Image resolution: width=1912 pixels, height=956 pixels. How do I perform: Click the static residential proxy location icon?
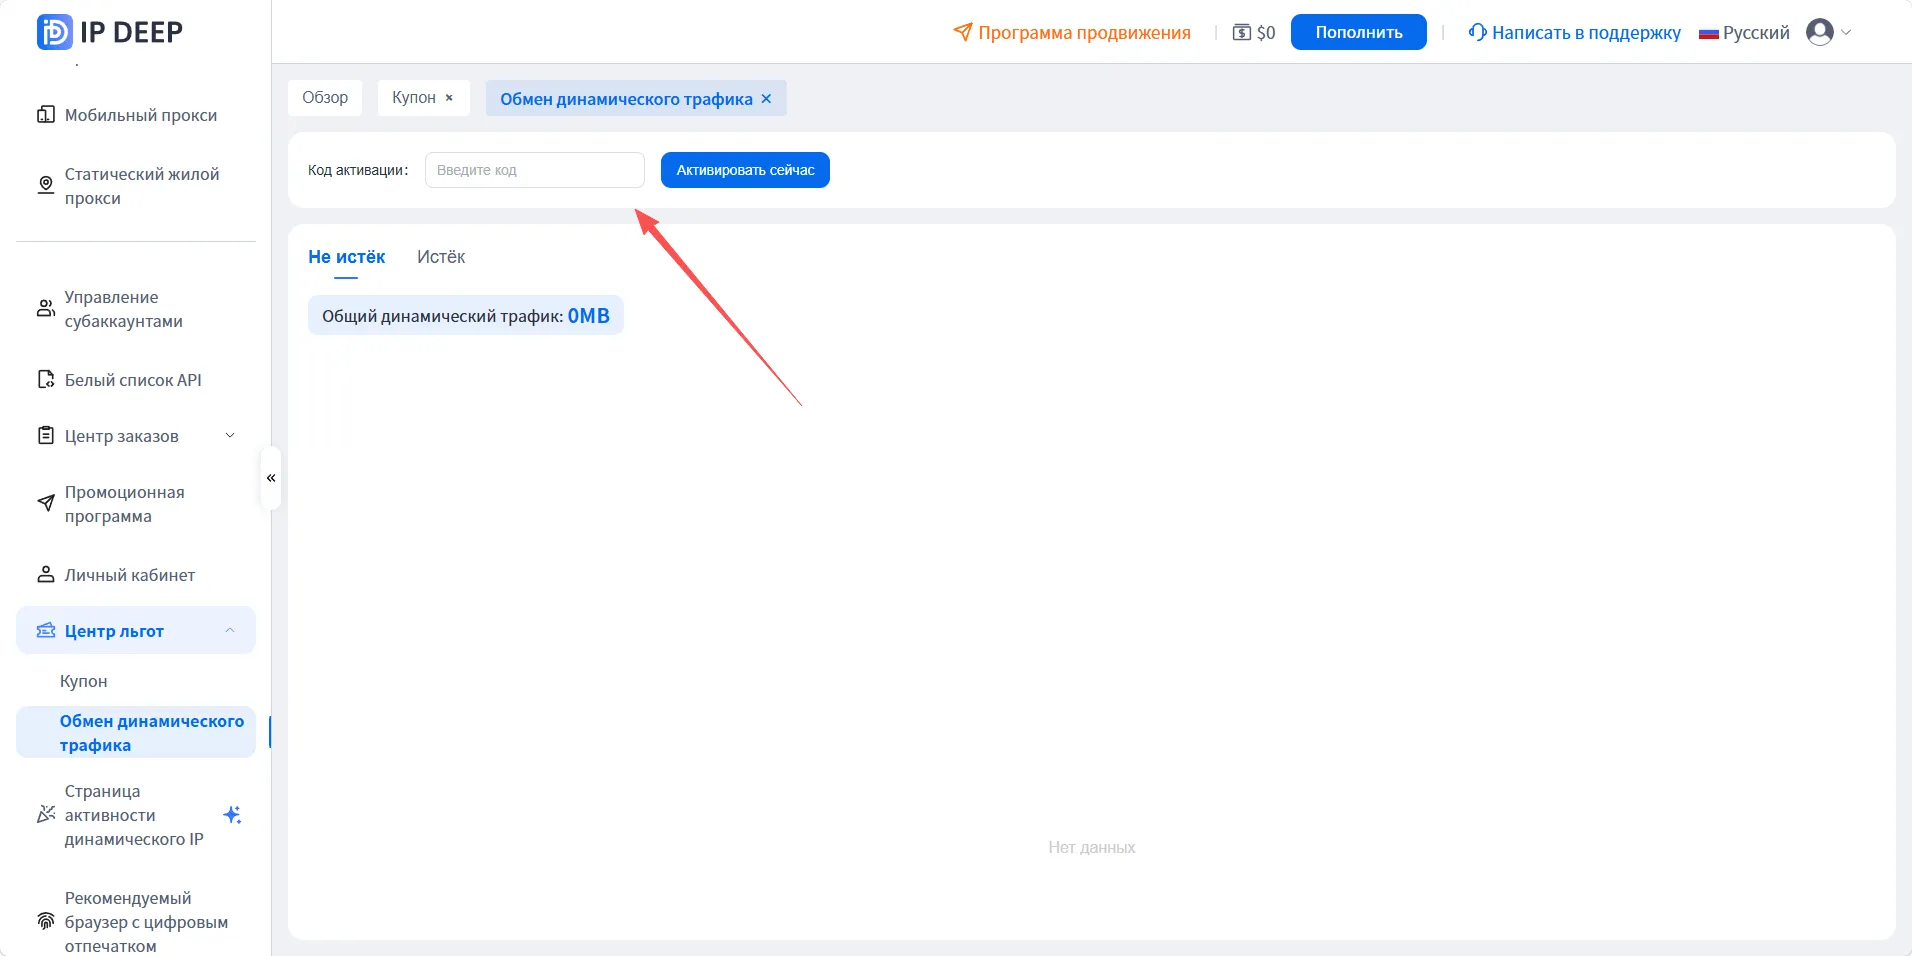pyautogui.click(x=46, y=185)
